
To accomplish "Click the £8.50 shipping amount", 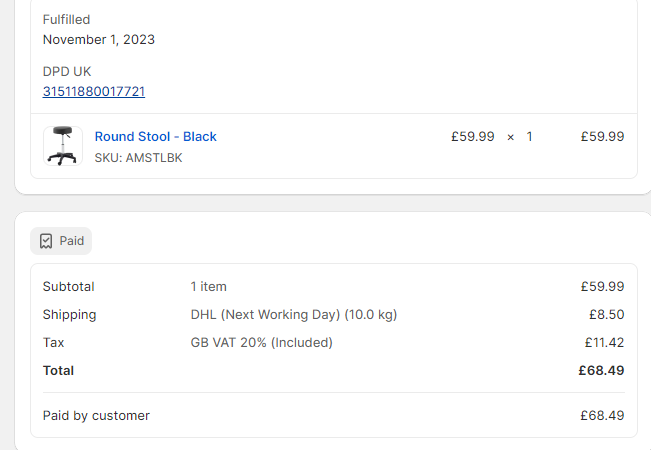I will 606,315.
